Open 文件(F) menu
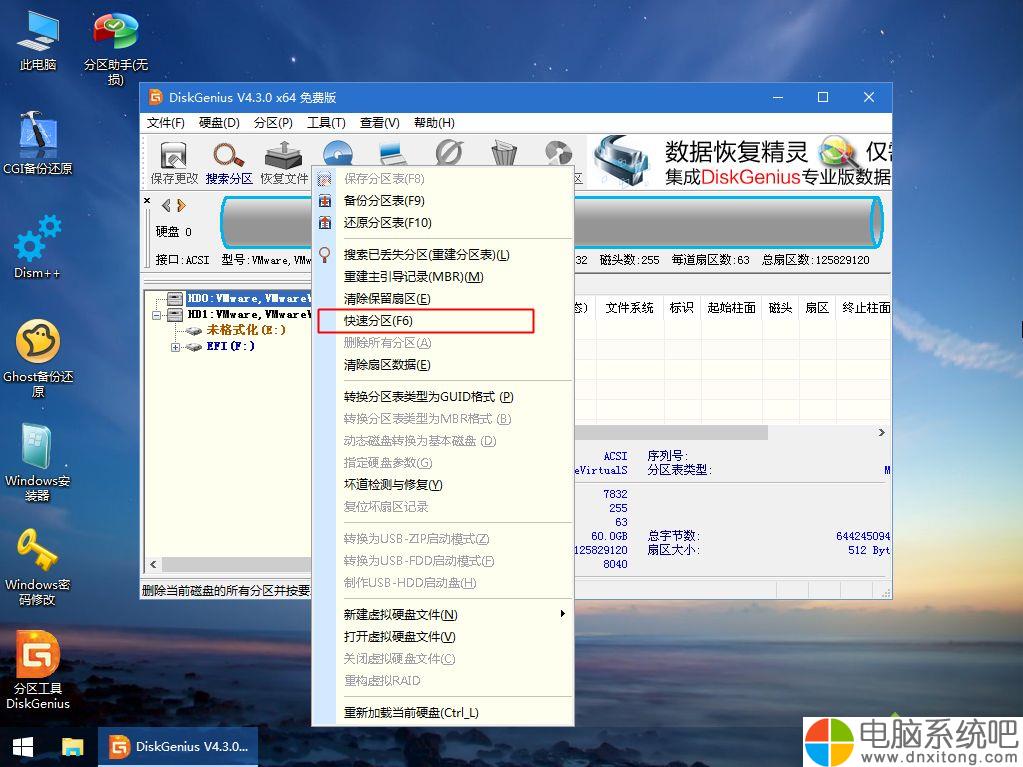Screen dimensions: 1023x767 click(166, 123)
